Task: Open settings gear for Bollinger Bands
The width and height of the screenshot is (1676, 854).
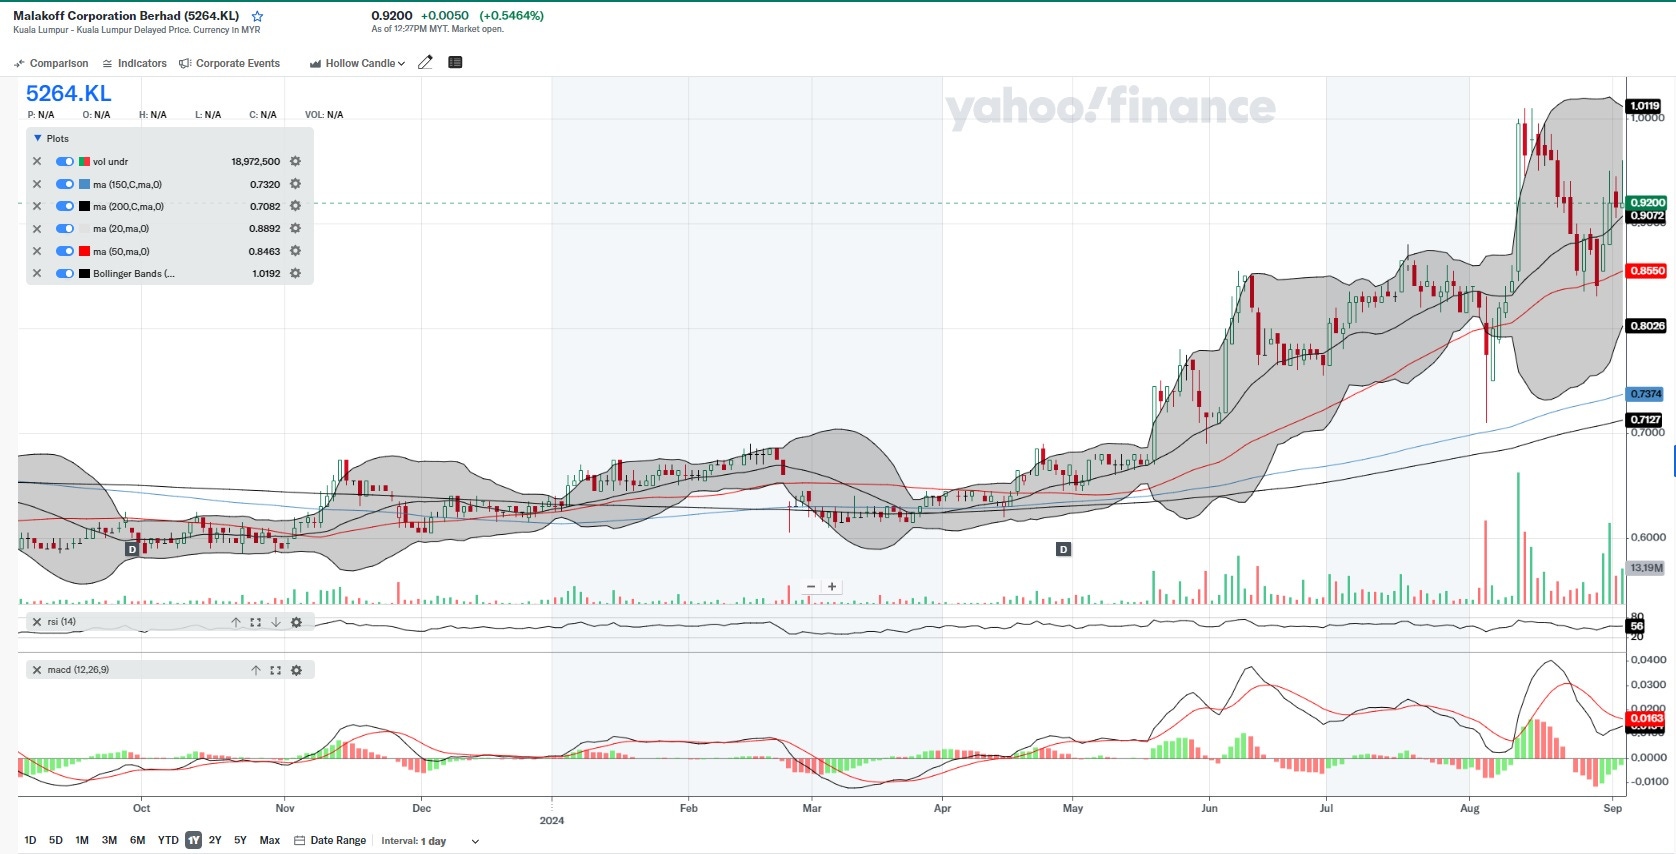Action: click(295, 273)
